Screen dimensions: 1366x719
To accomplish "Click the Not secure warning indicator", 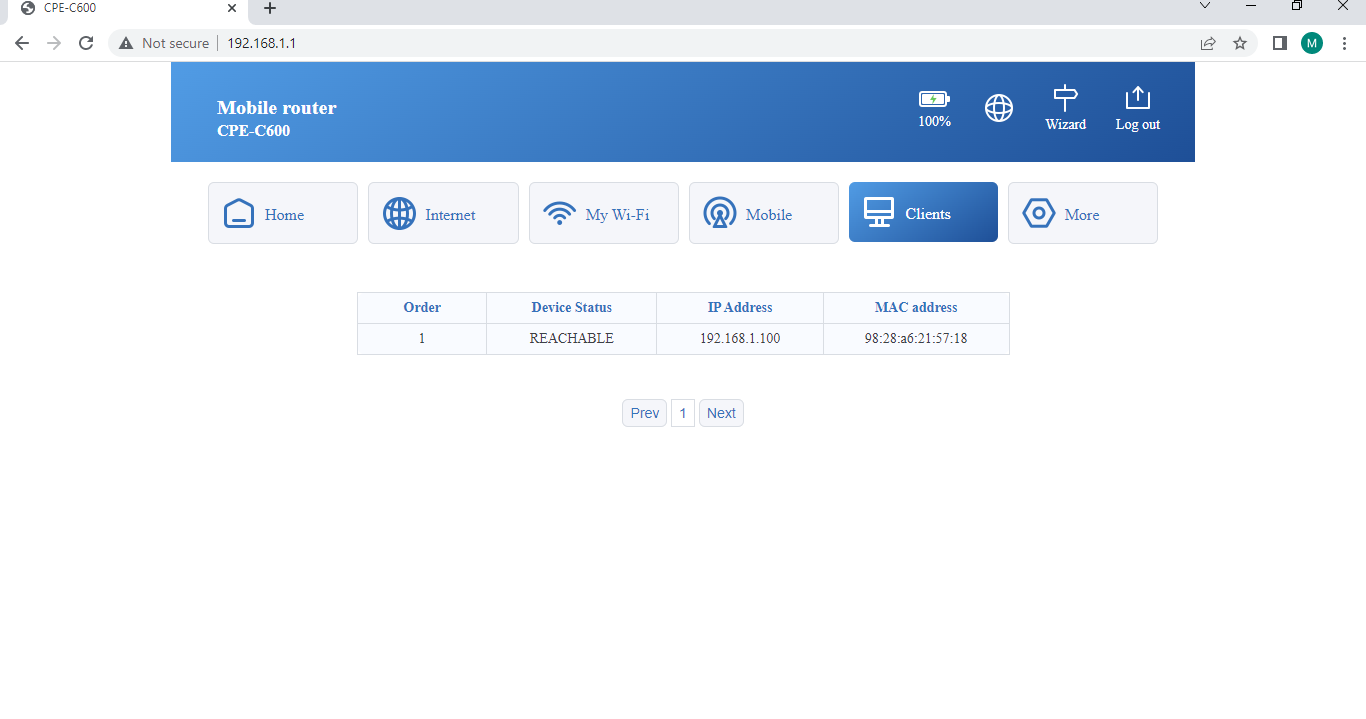I will click(164, 43).
